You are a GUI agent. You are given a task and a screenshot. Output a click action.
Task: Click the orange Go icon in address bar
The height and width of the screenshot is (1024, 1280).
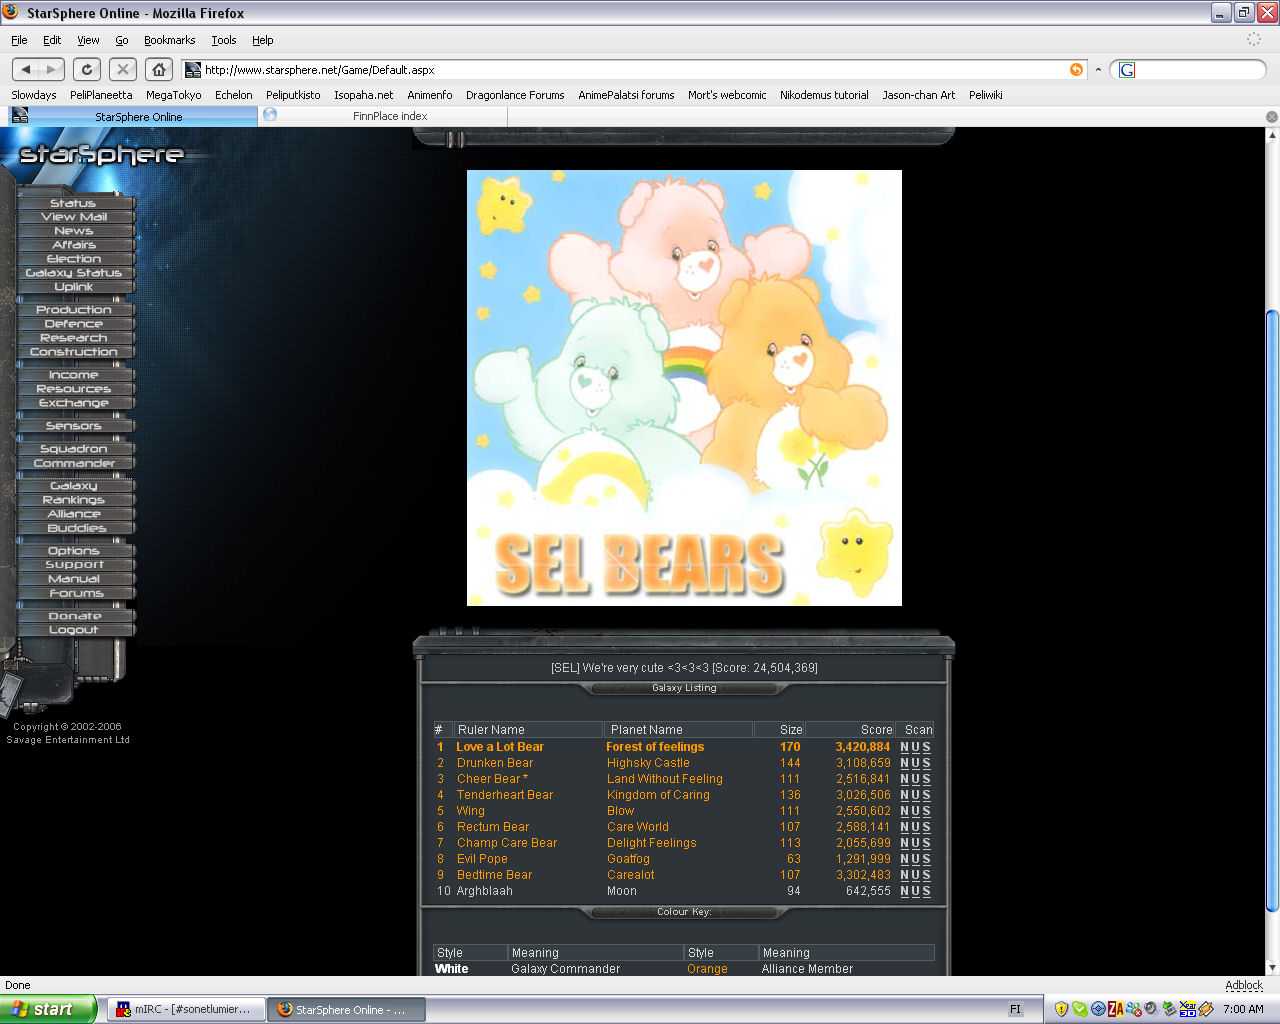1076,70
